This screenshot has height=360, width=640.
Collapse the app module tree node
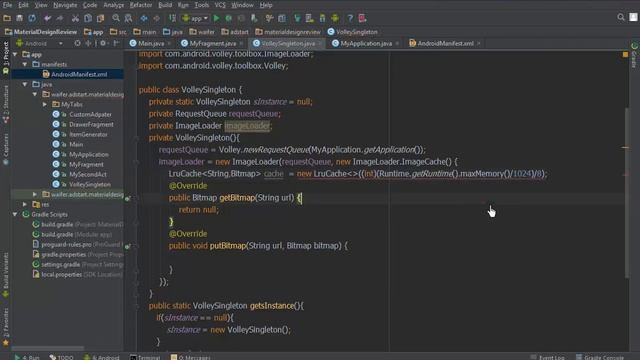point(15,54)
